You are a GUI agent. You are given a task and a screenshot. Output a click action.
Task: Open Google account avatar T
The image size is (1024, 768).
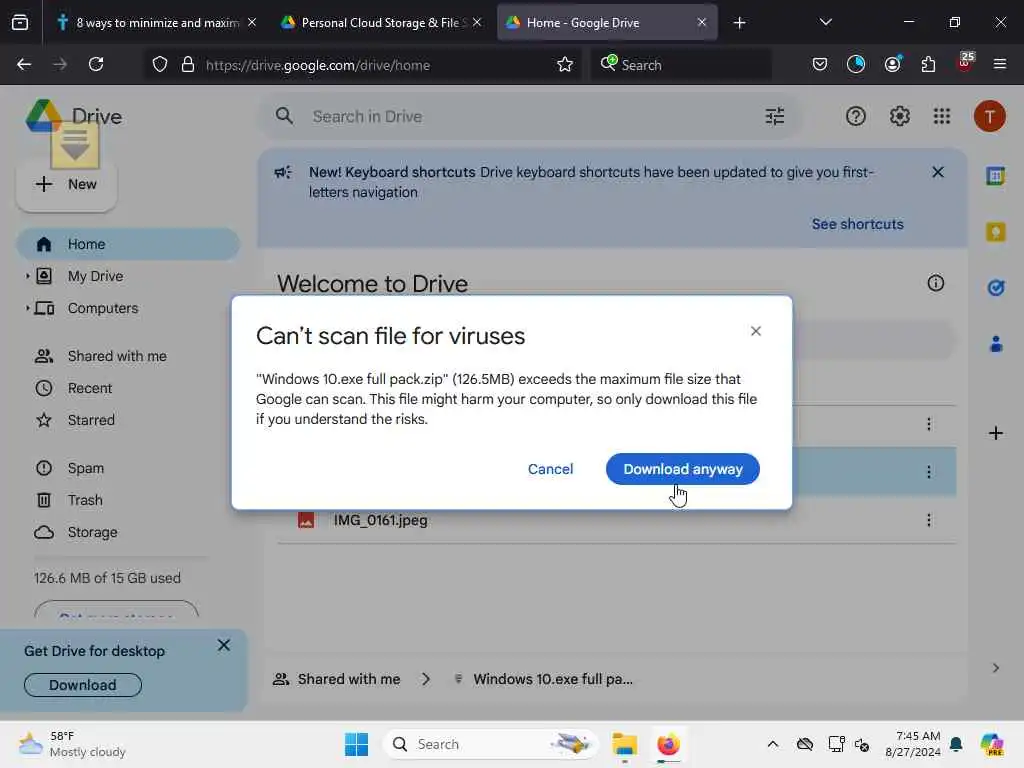coord(989,116)
